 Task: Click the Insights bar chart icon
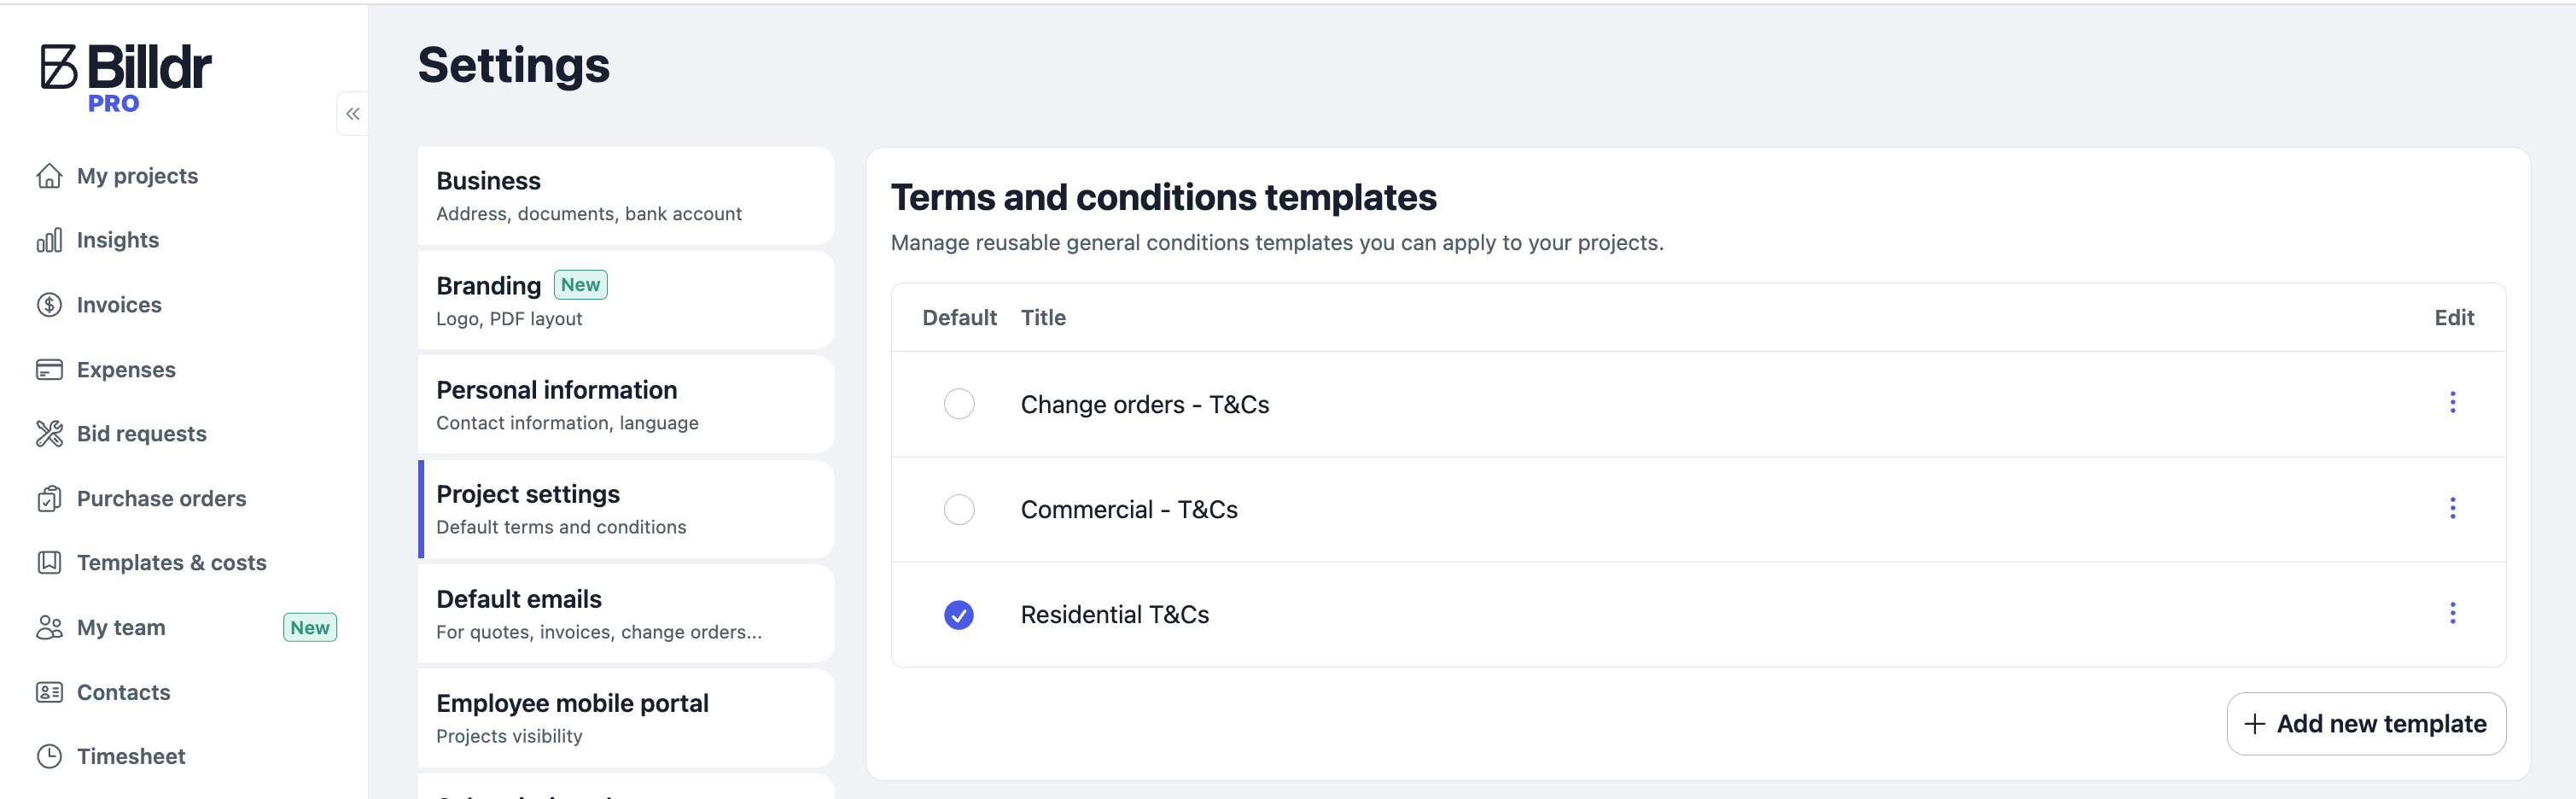49,240
